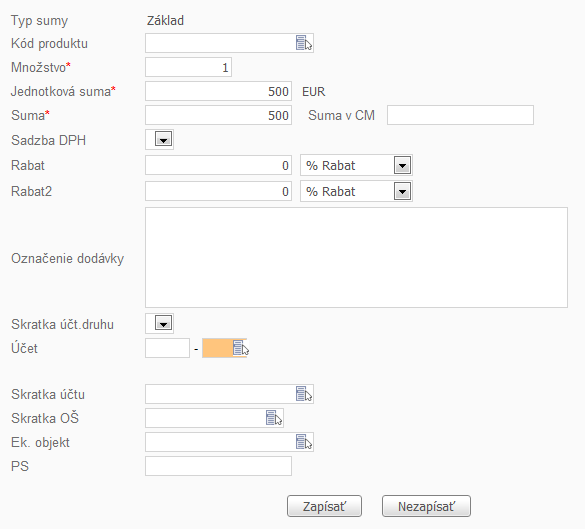Select the Suma v CM field

pyautogui.click(x=460, y=115)
